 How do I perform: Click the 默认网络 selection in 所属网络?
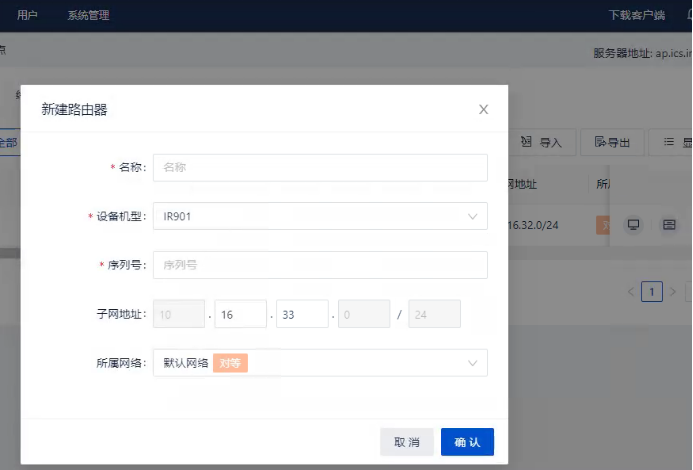(x=186, y=363)
